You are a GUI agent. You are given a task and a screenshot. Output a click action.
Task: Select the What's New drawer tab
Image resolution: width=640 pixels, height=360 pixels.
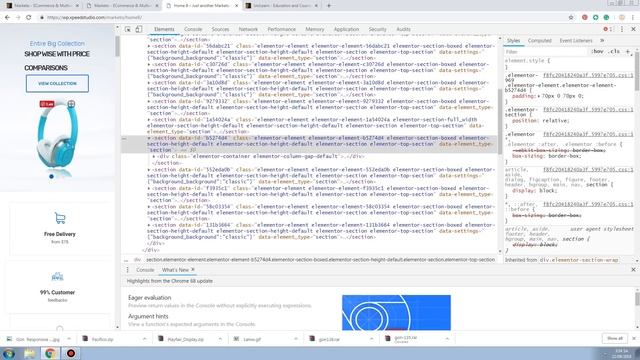click(175, 270)
